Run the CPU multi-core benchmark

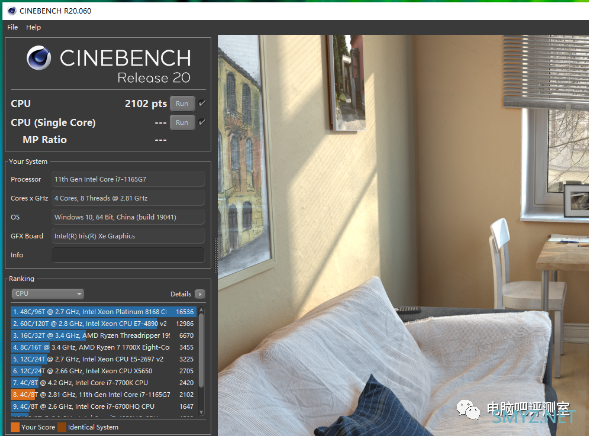point(182,104)
